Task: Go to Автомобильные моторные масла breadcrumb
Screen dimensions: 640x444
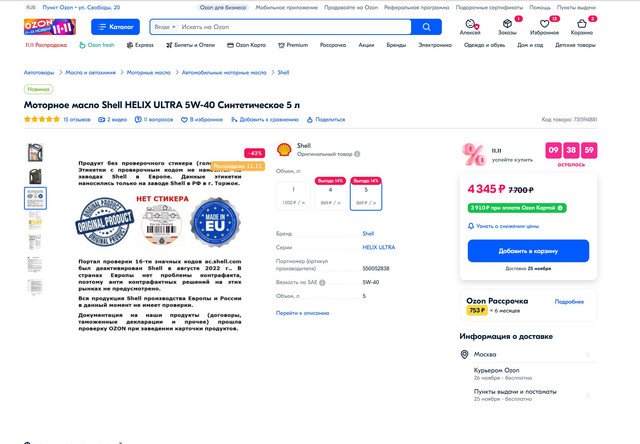Action: [x=224, y=72]
